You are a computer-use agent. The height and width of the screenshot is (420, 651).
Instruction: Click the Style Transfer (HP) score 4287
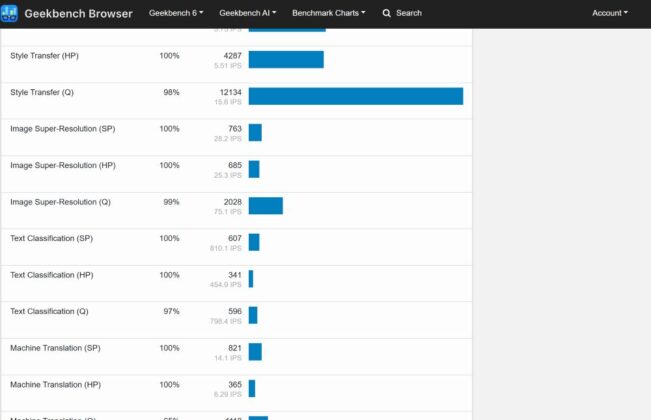tap(232, 56)
